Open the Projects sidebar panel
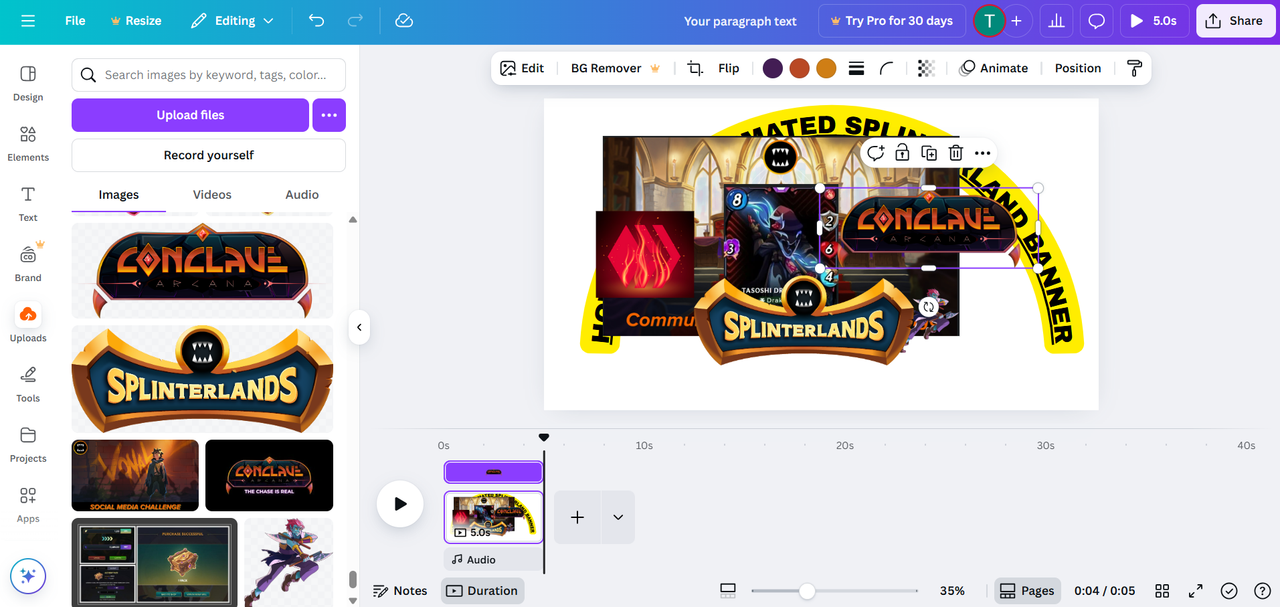The width and height of the screenshot is (1280, 607). pos(28,444)
